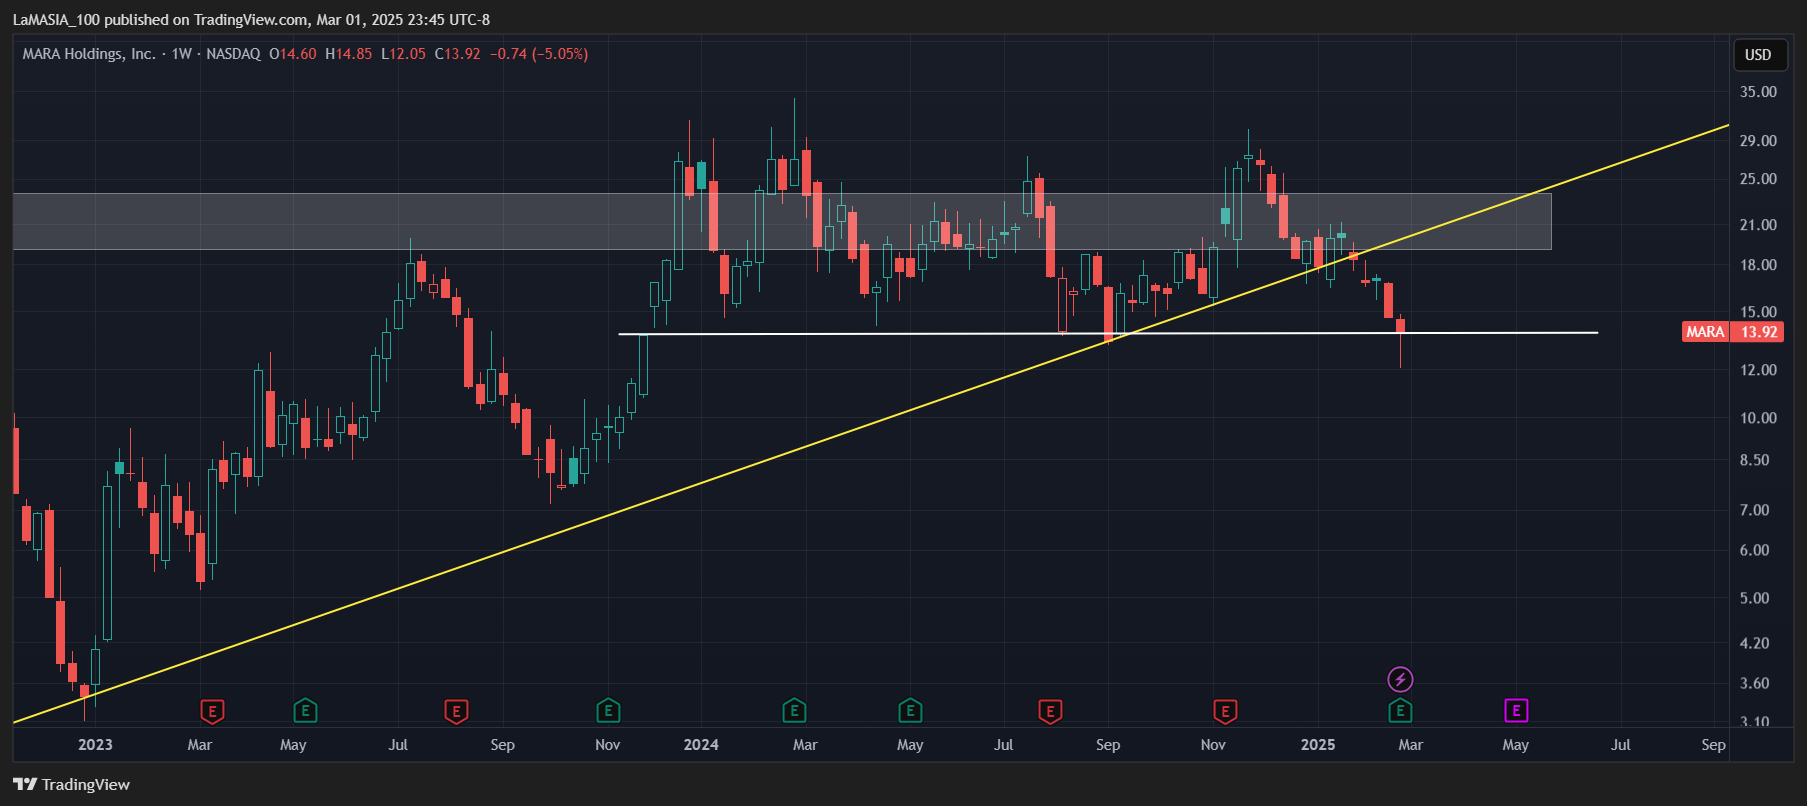1807x806 pixels.
Task: Click the 5.00 price scale label
Action: [1755, 598]
